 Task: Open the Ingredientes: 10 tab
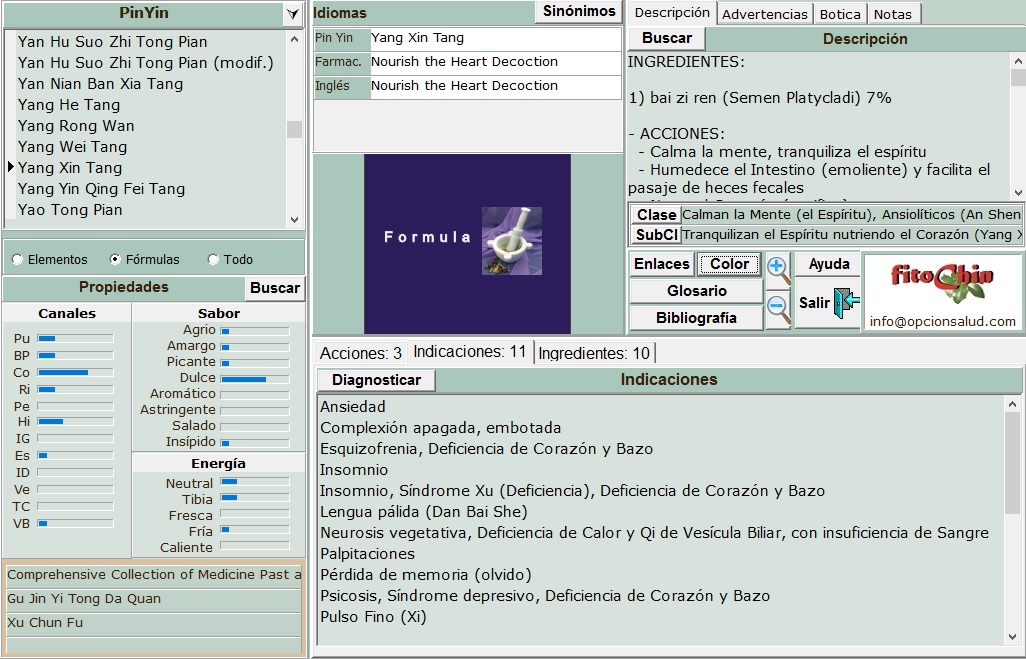pyautogui.click(x=594, y=353)
